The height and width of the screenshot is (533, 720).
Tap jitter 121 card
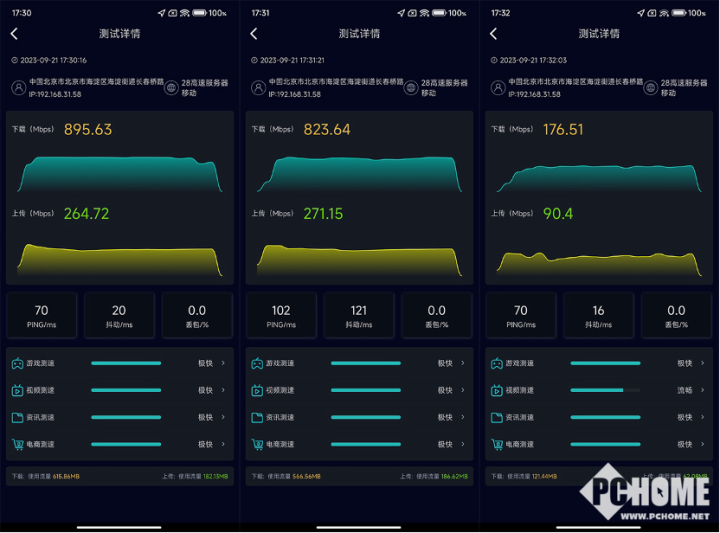pos(359,316)
